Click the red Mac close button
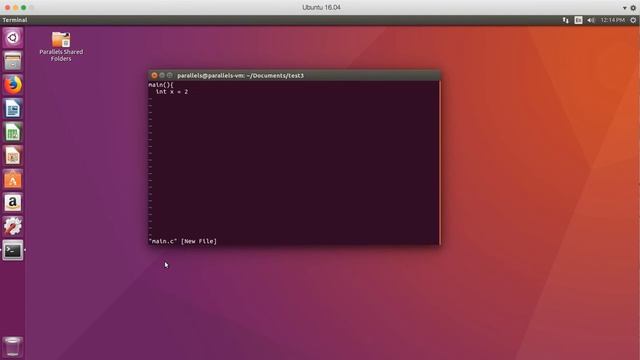 pyautogui.click(x=7, y=8)
